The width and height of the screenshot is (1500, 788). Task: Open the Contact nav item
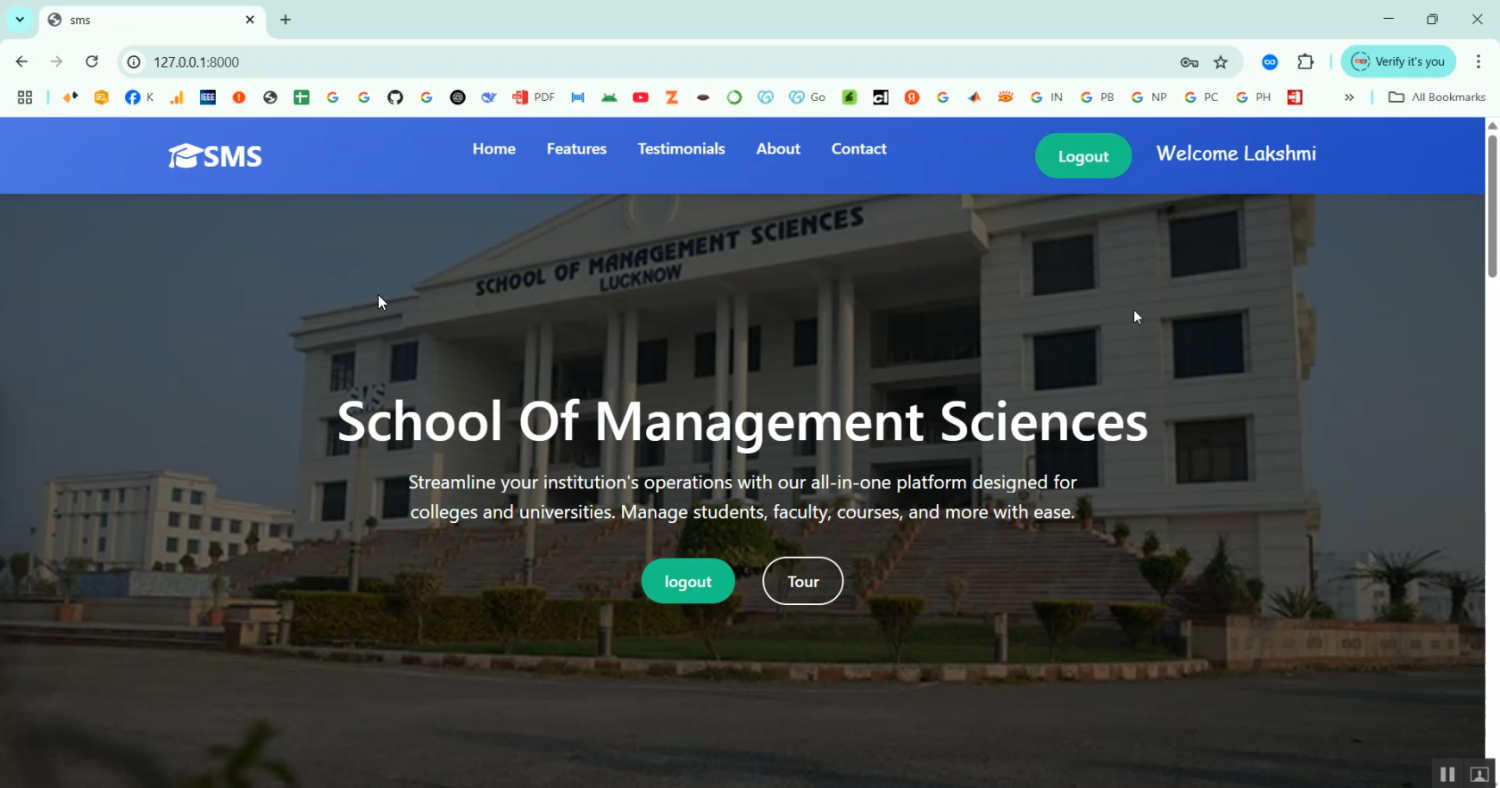coord(859,149)
